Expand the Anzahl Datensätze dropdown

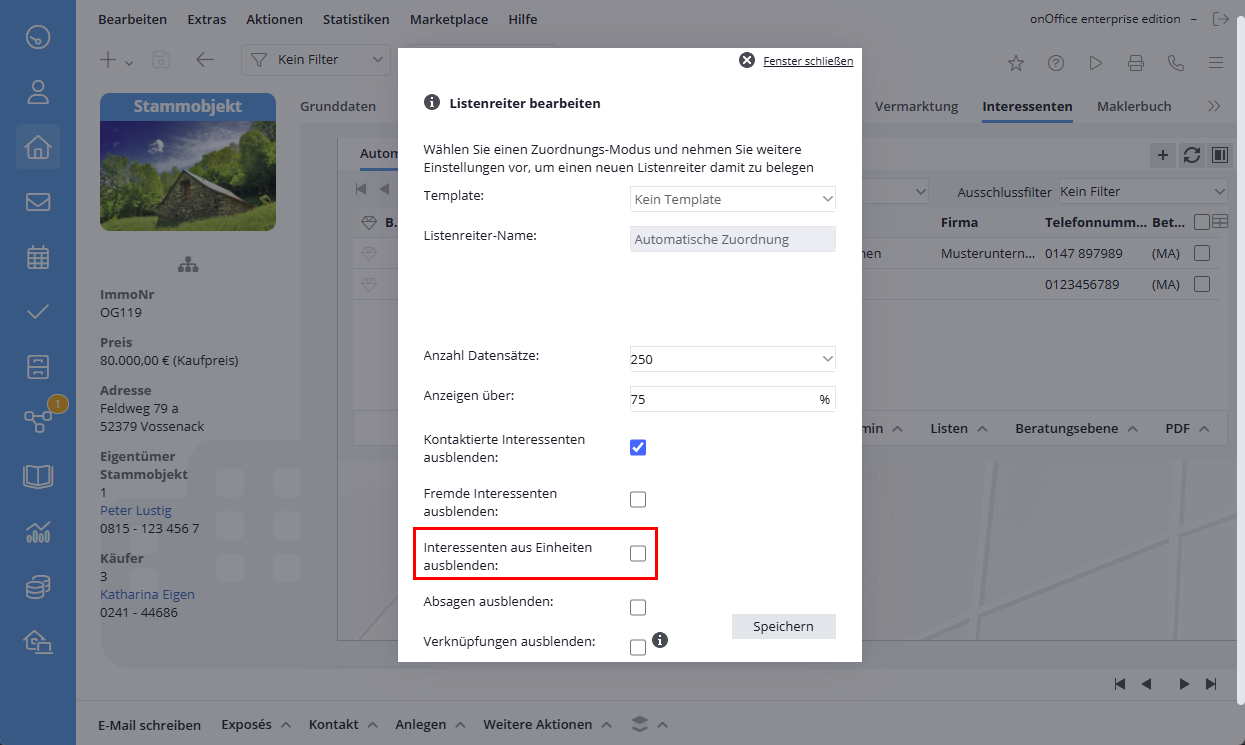pyautogui.click(x=732, y=359)
